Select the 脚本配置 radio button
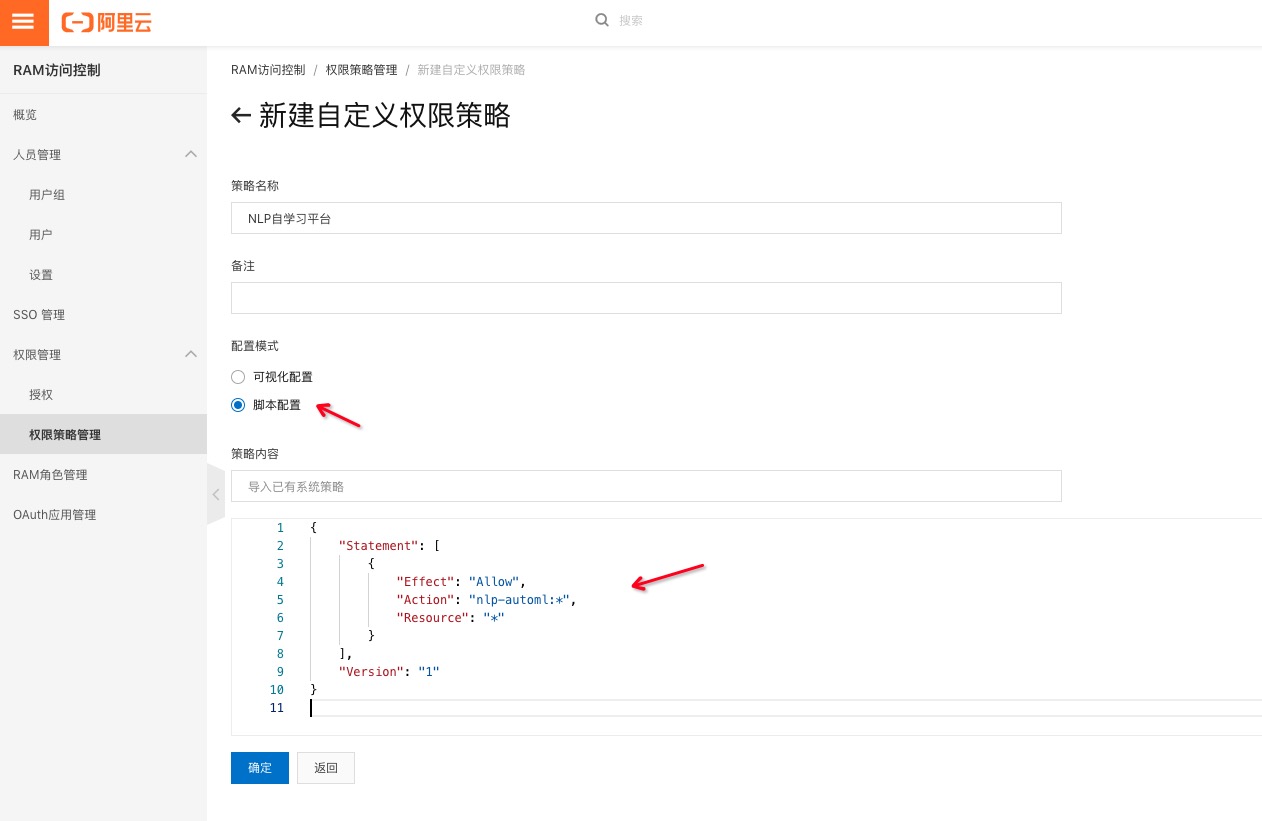Image resolution: width=1262 pixels, height=821 pixels. click(238, 405)
